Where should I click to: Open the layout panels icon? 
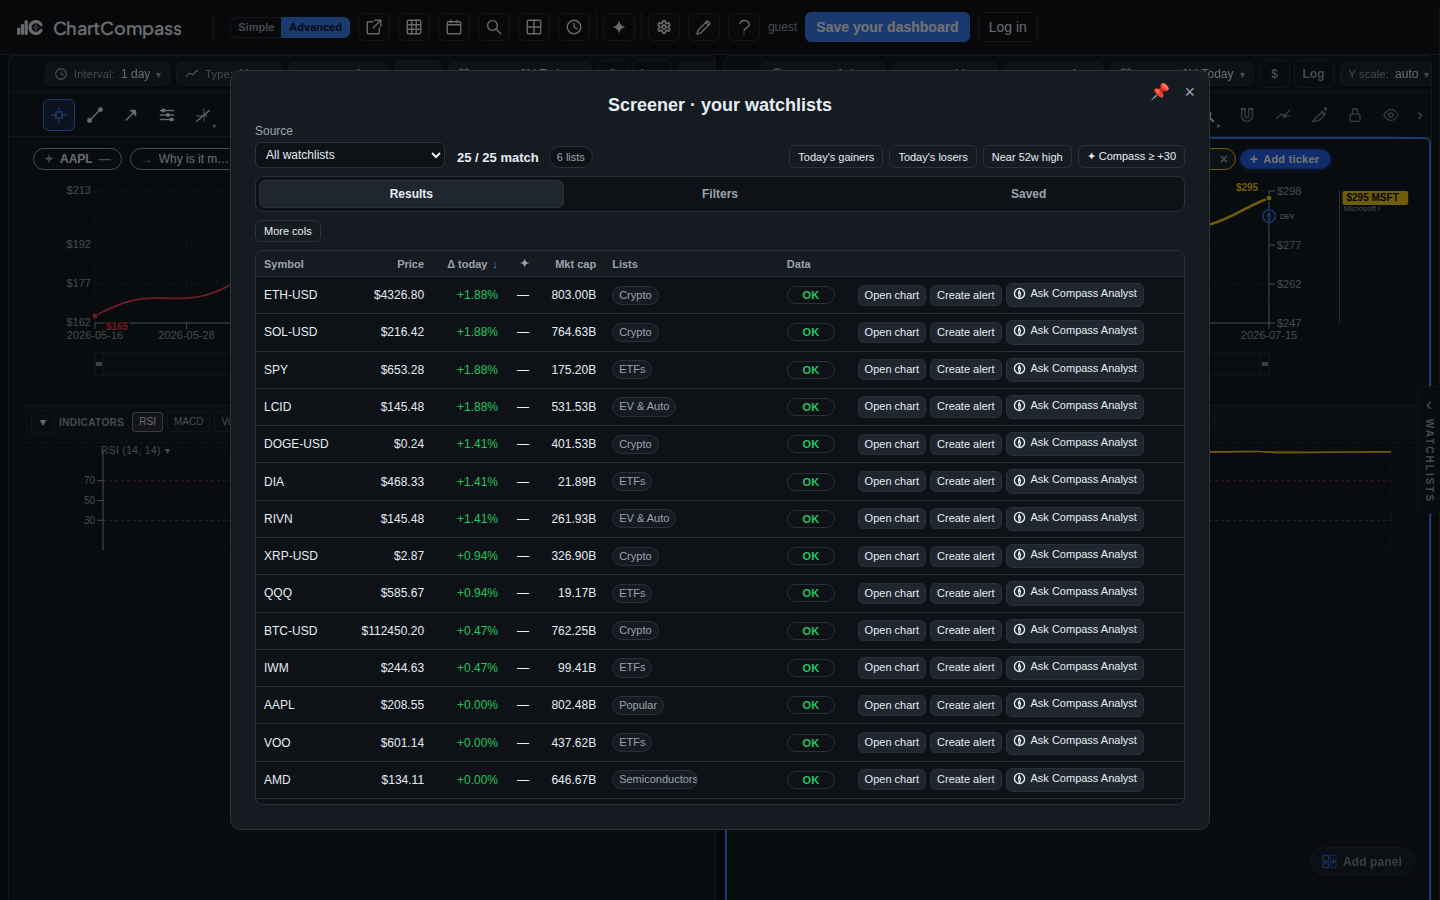tap(534, 27)
